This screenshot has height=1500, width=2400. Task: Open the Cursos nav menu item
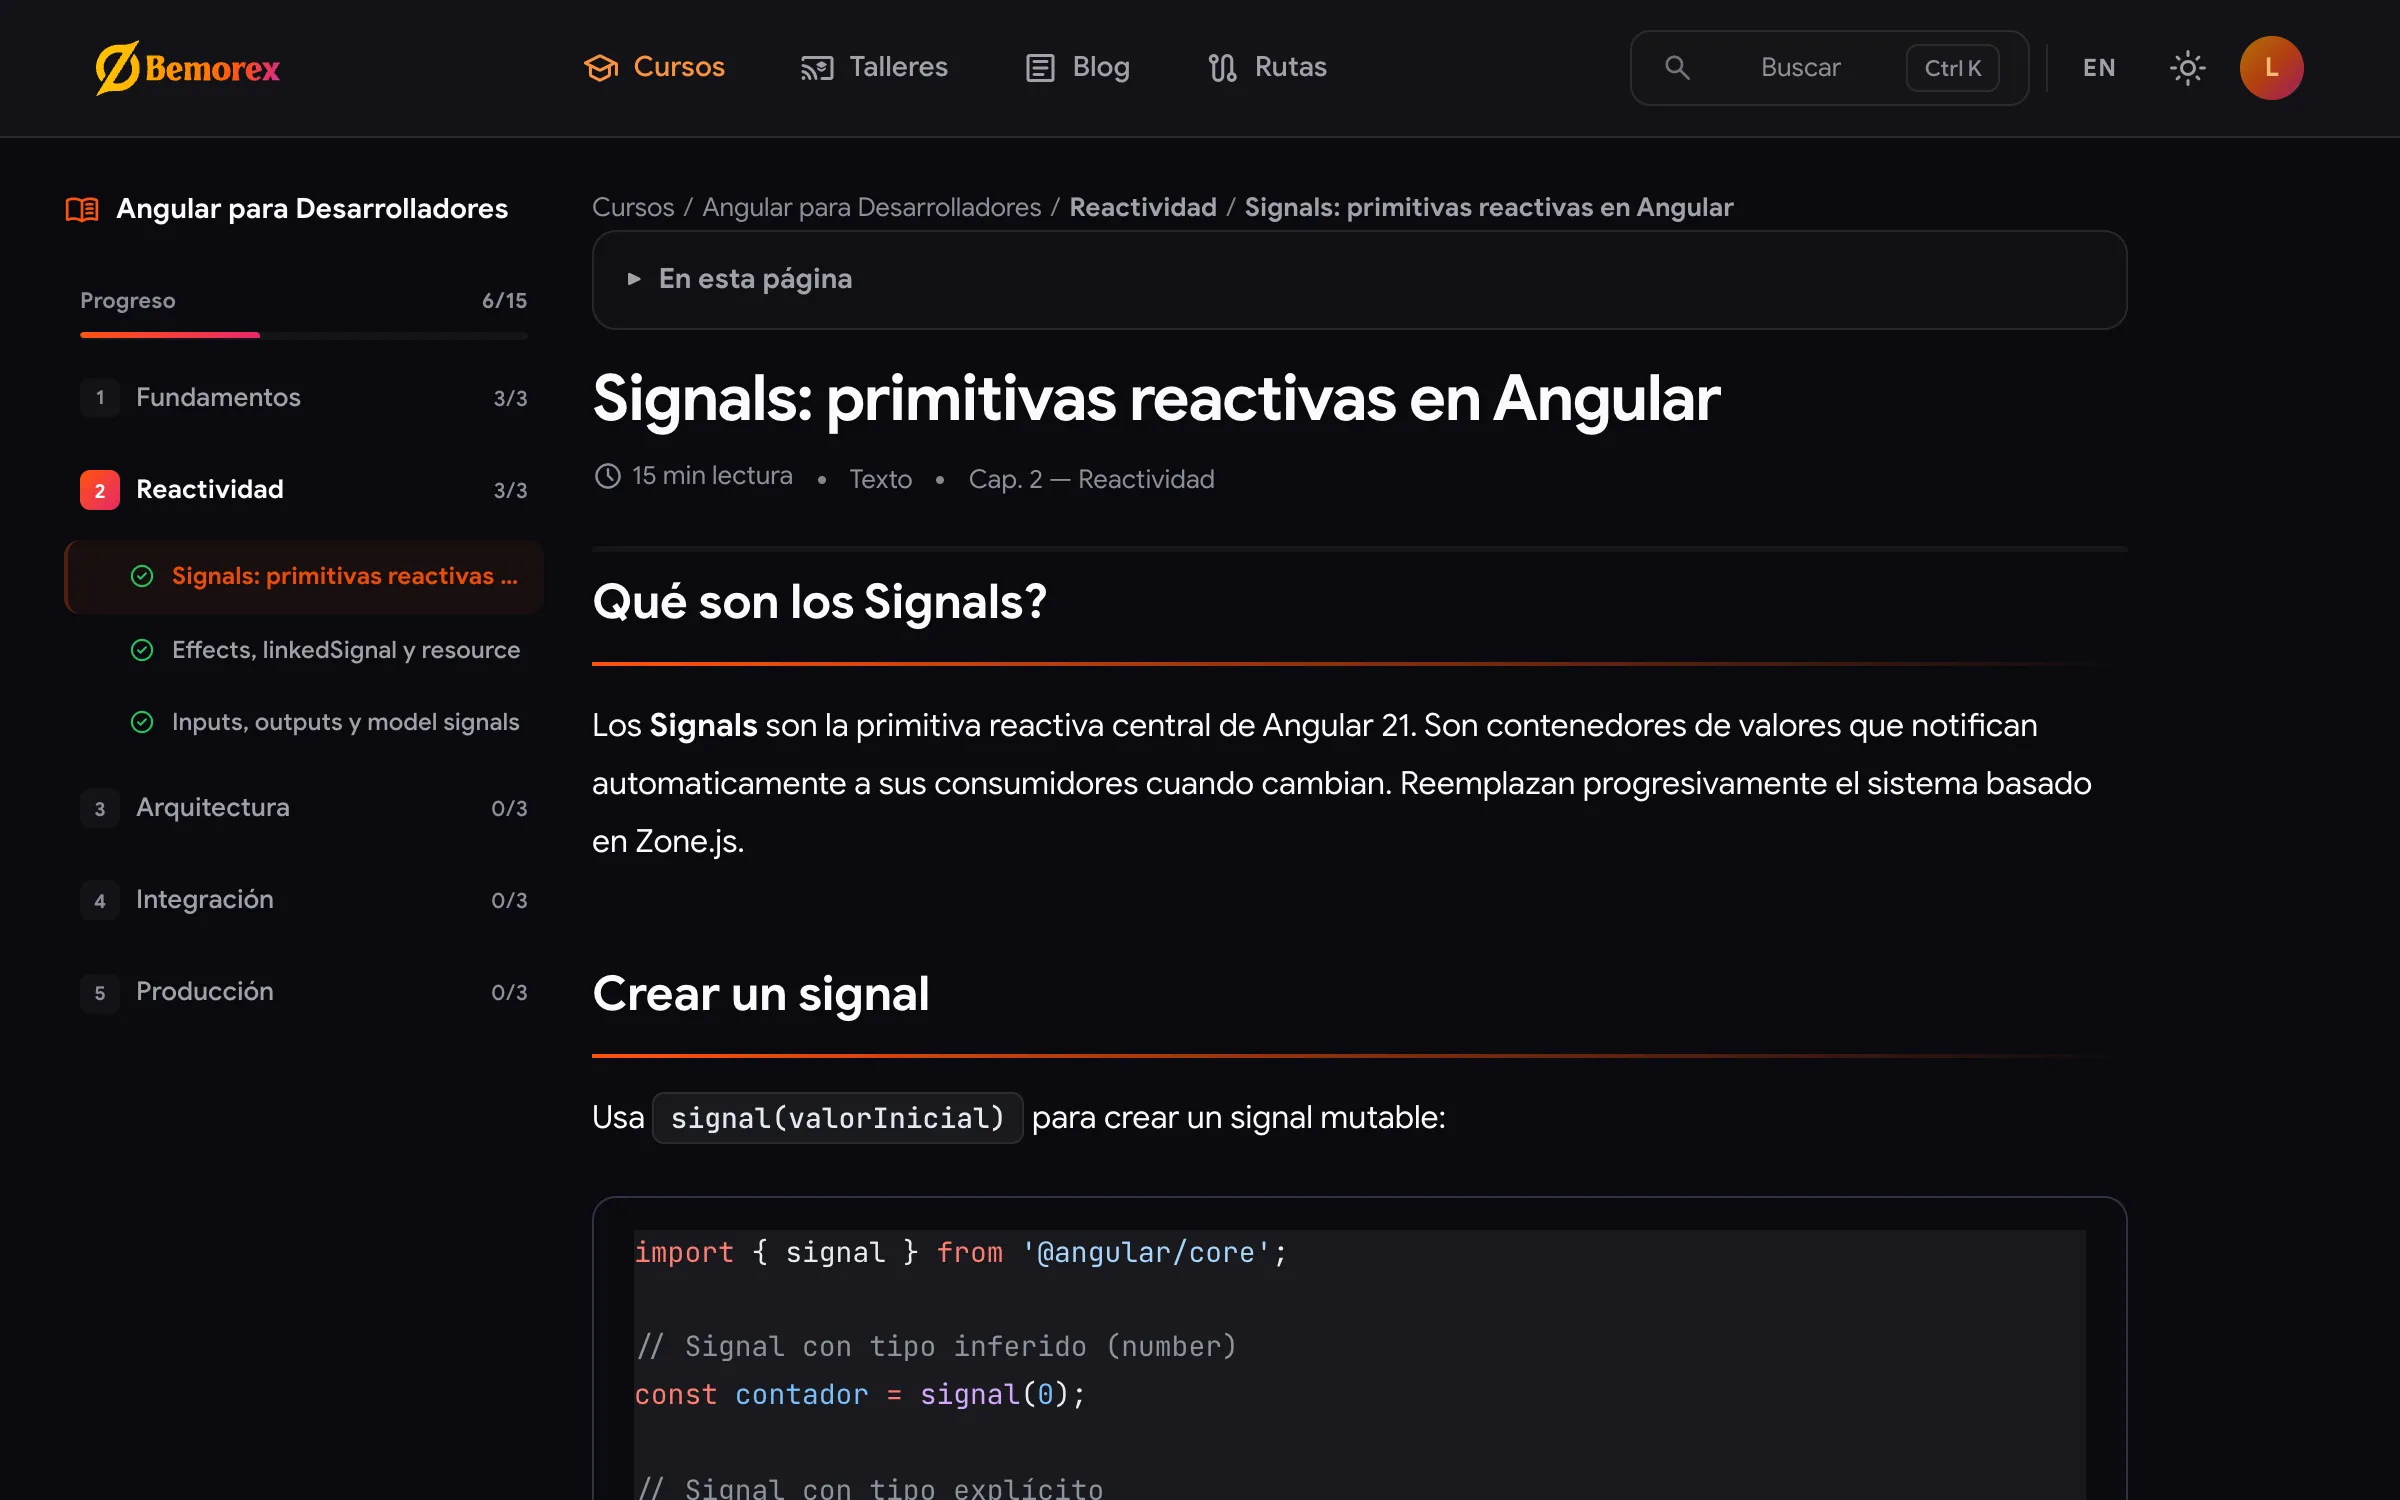tap(654, 68)
